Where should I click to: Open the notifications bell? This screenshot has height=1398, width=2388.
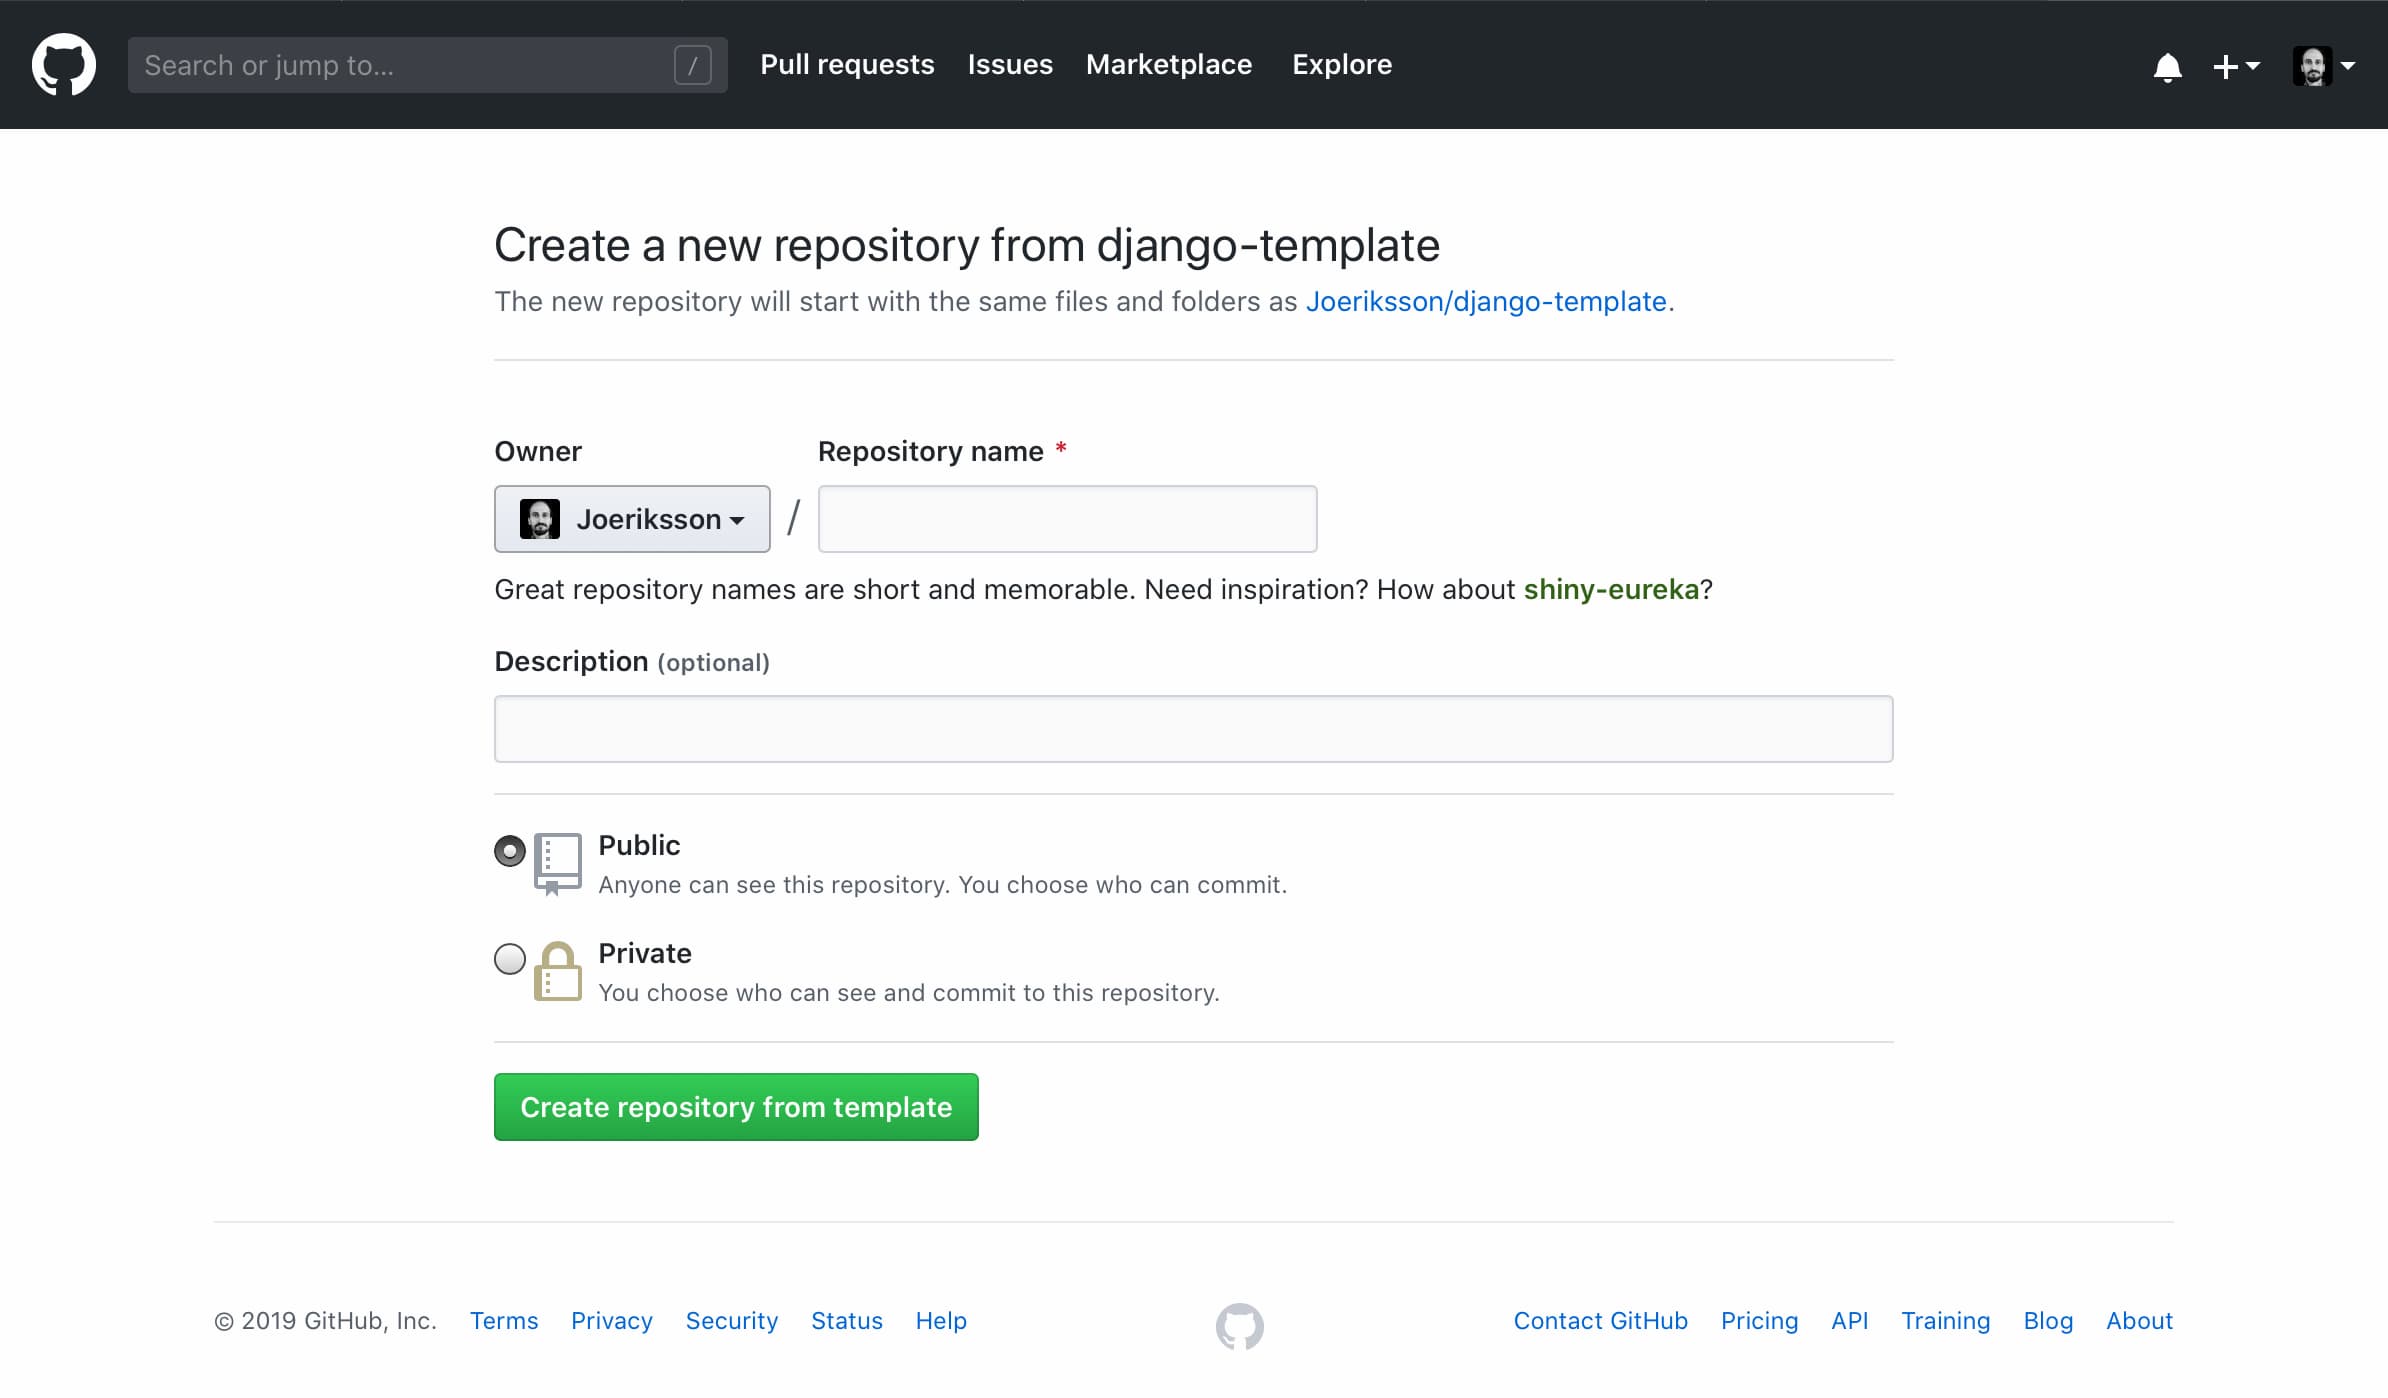pyautogui.click(x=2166, y=66)
